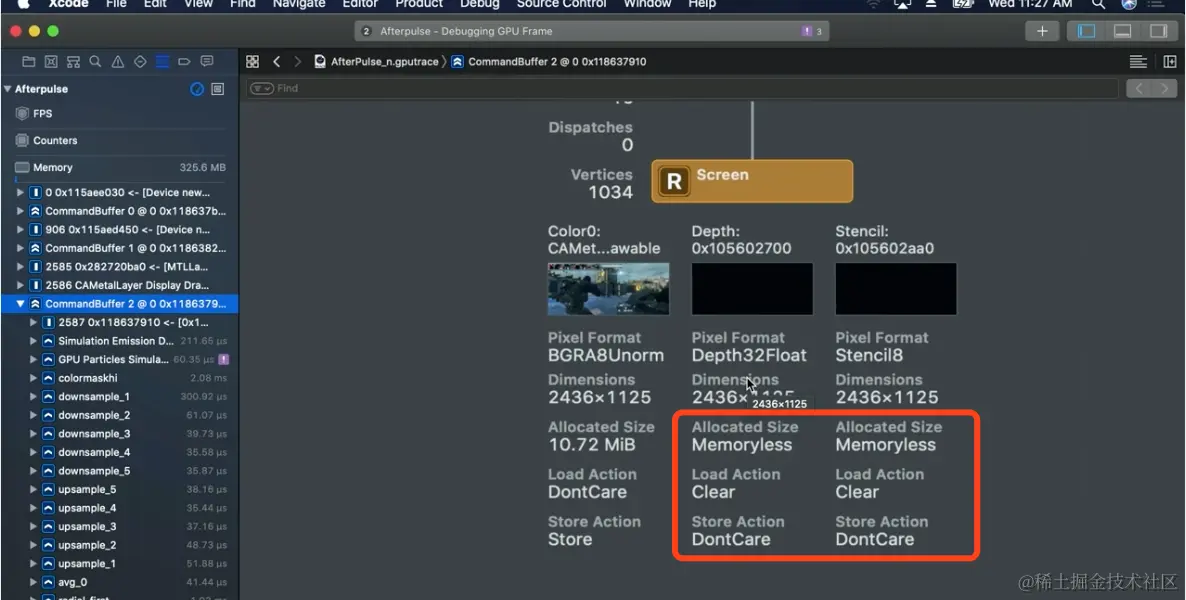This screenshot has height=600, width=1186.
Task: Open the Xcode menu
Action: tap(69, 4)
